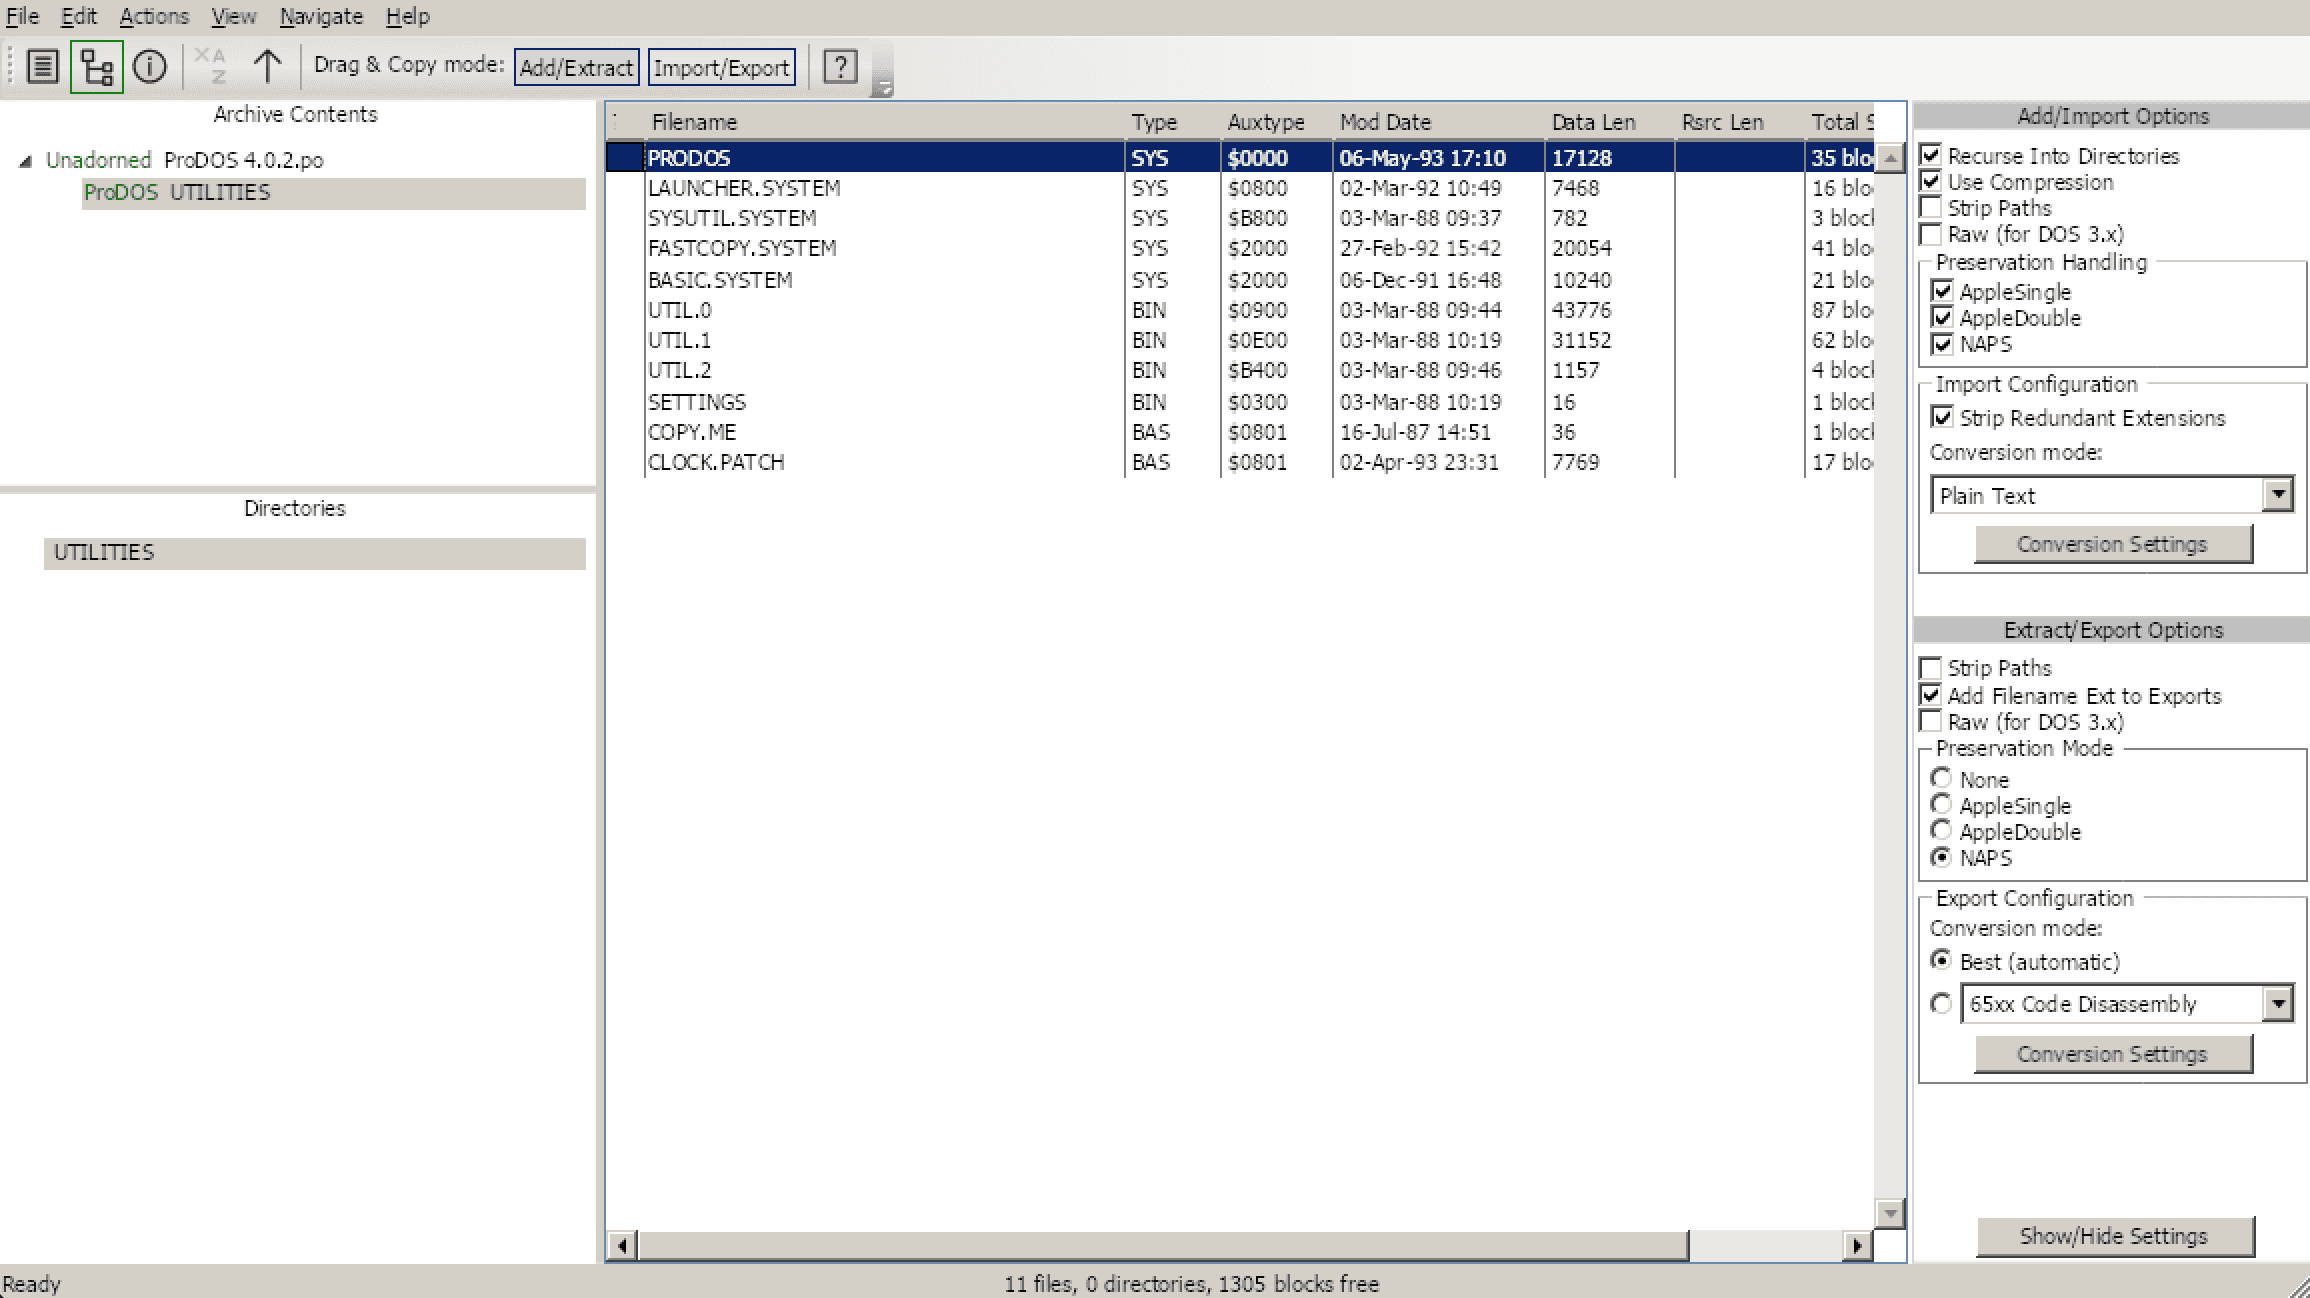
Task: Toggle AppleSingle preservation handling checkbox
Action: pyautogui.click(x=1942, y=291)
